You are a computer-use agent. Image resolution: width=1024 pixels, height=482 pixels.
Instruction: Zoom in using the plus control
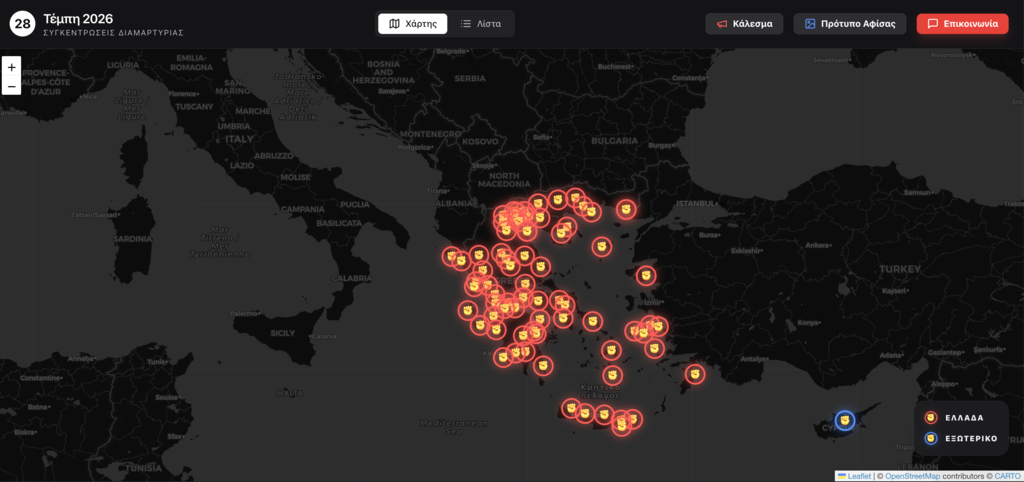pyautogui.click(x=12, y=67)
